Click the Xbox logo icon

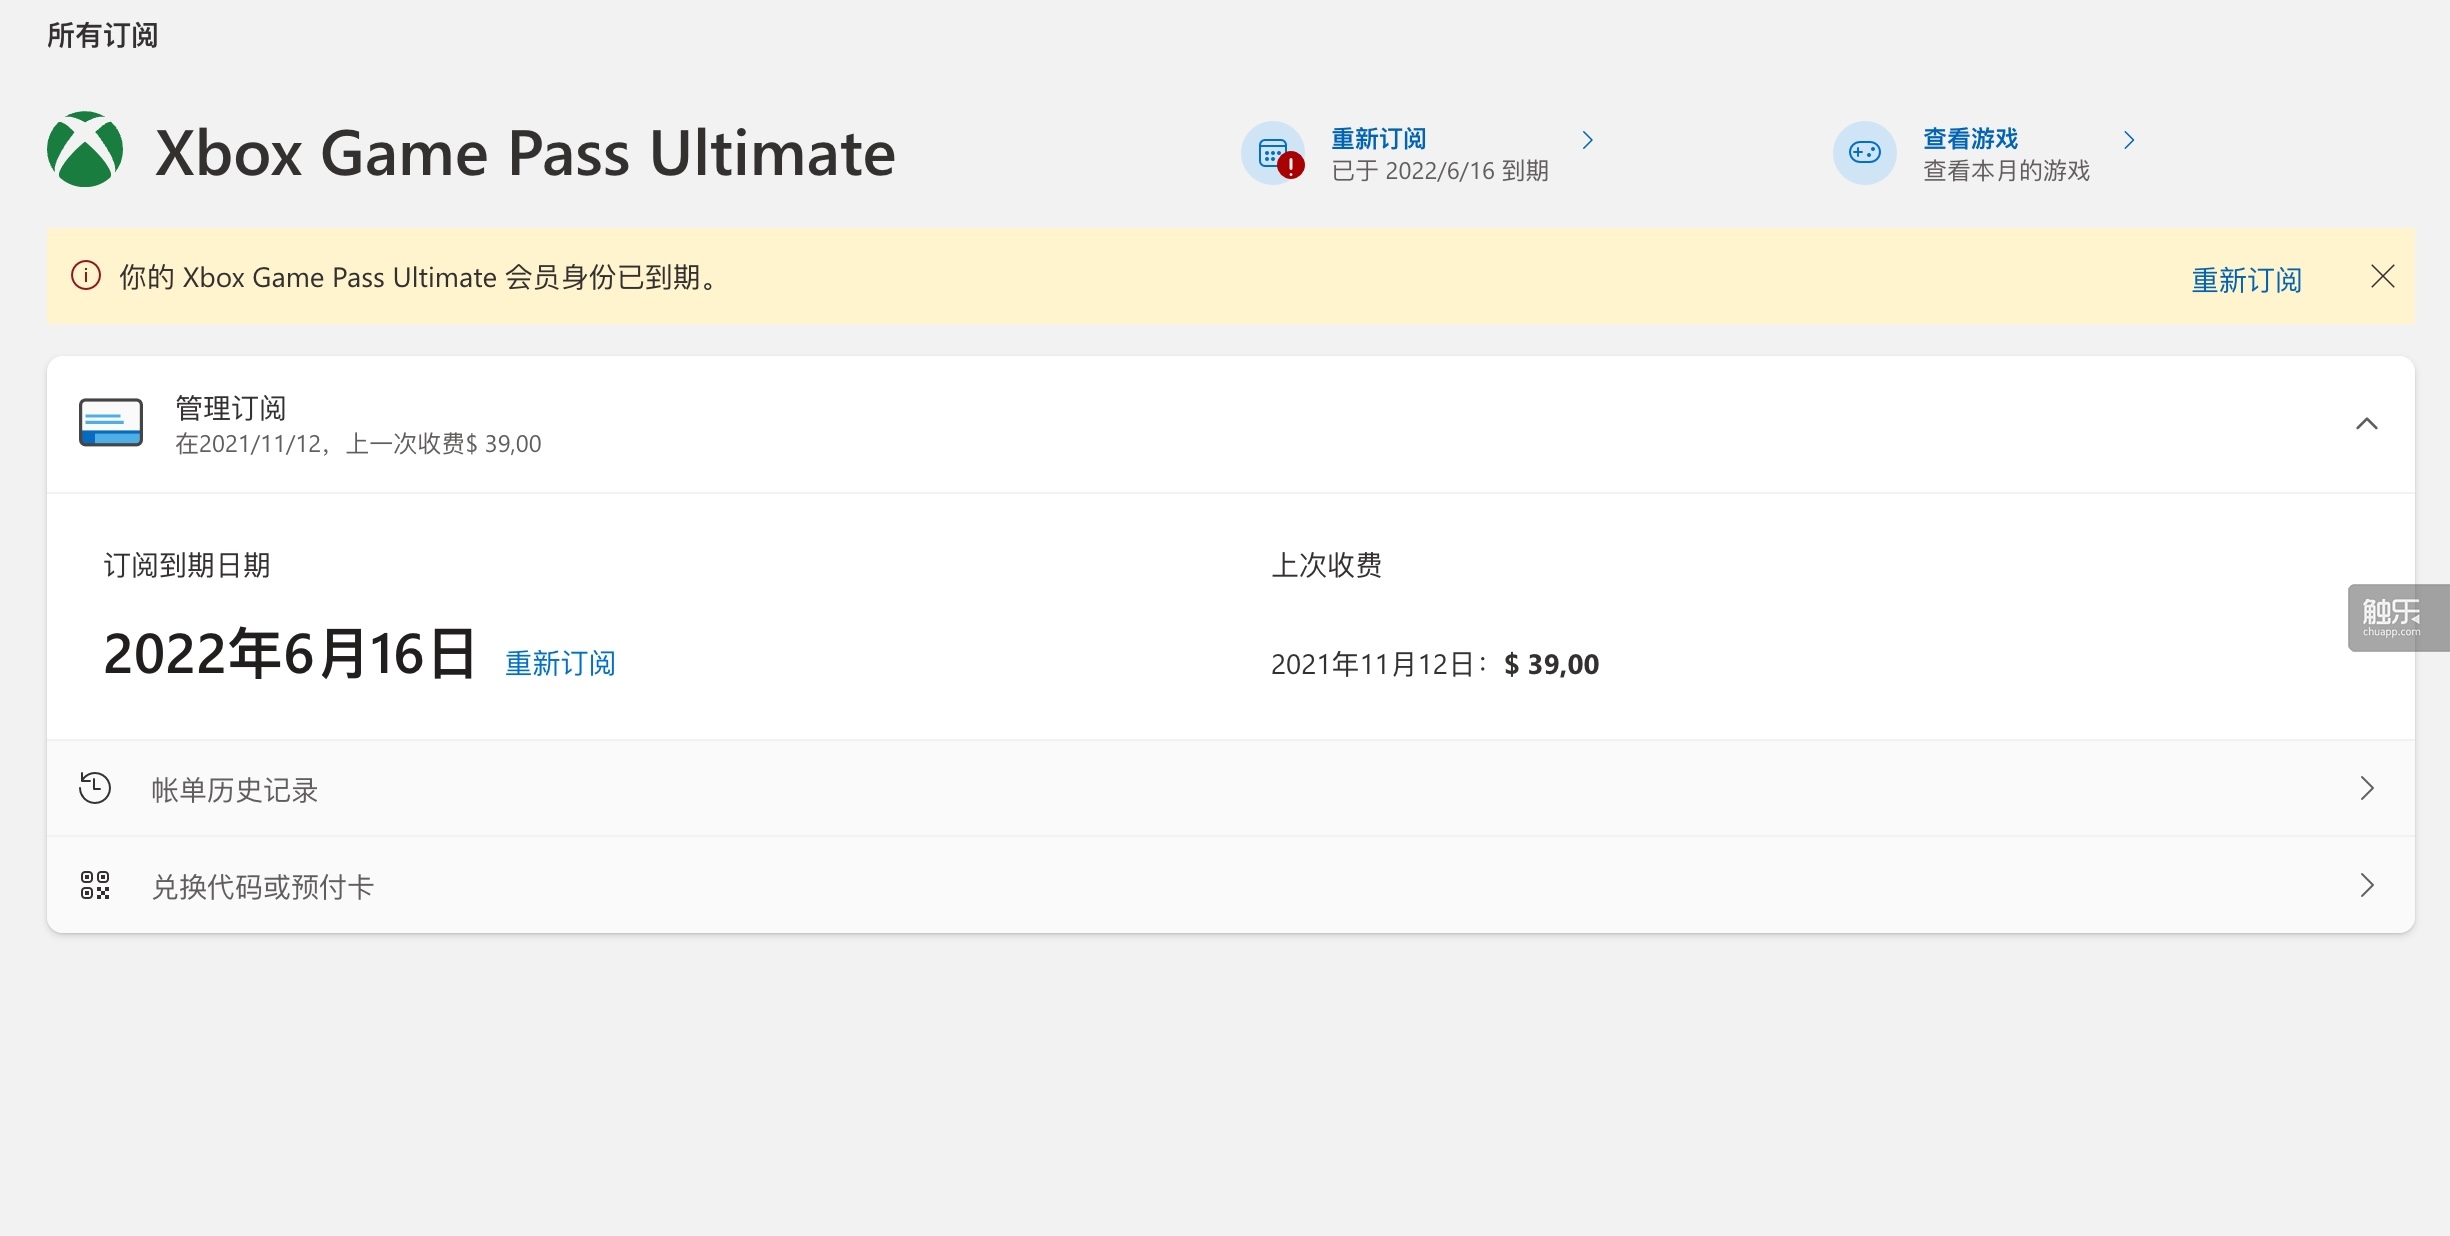[x=85, y=149]
